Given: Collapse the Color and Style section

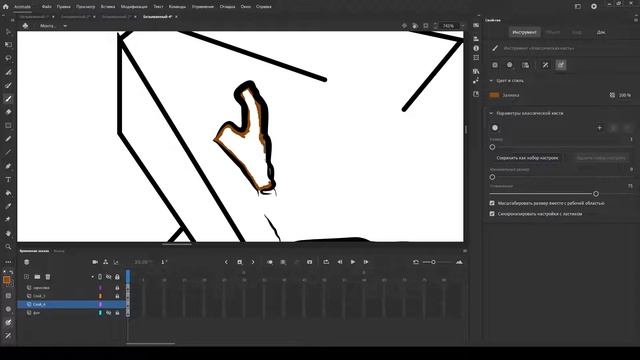Looking at the screenshot, I should [x=491, y=80].
